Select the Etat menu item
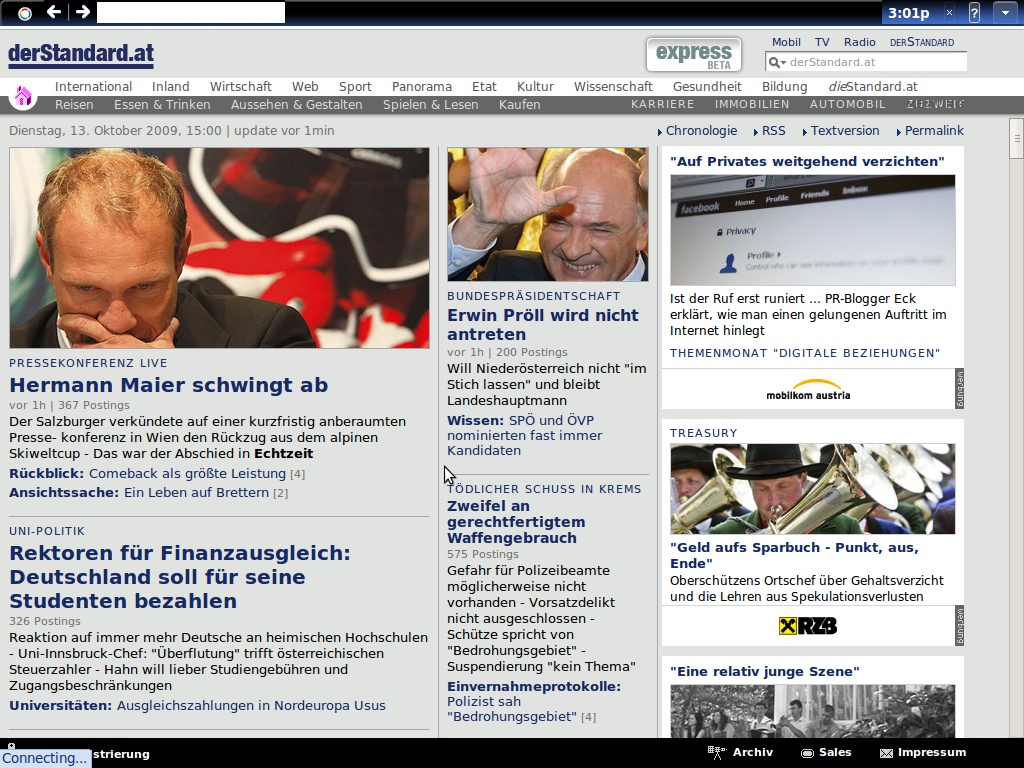The image size is (1024, 768). click(x=484, y=86)
